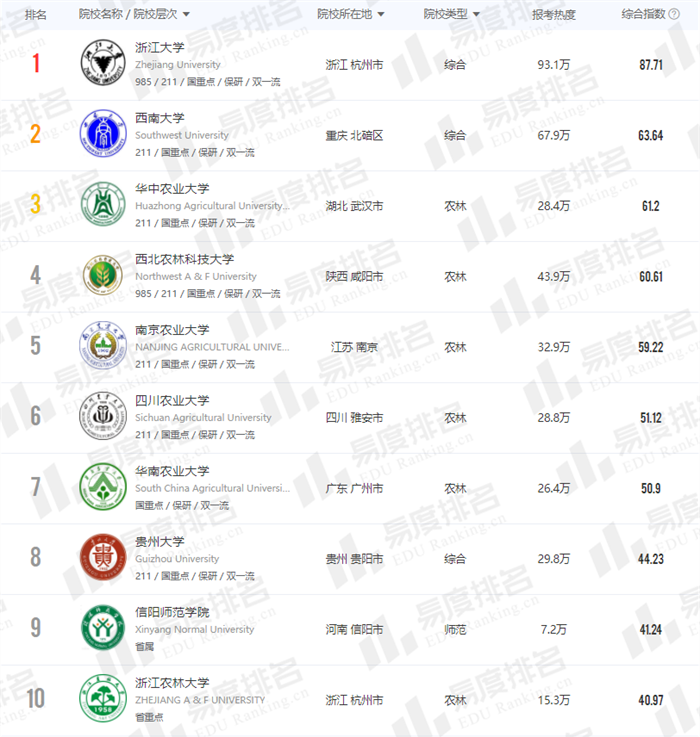Click the Sichuan Agricultural University logo
The image size is (700, 737).
[101, 418]
